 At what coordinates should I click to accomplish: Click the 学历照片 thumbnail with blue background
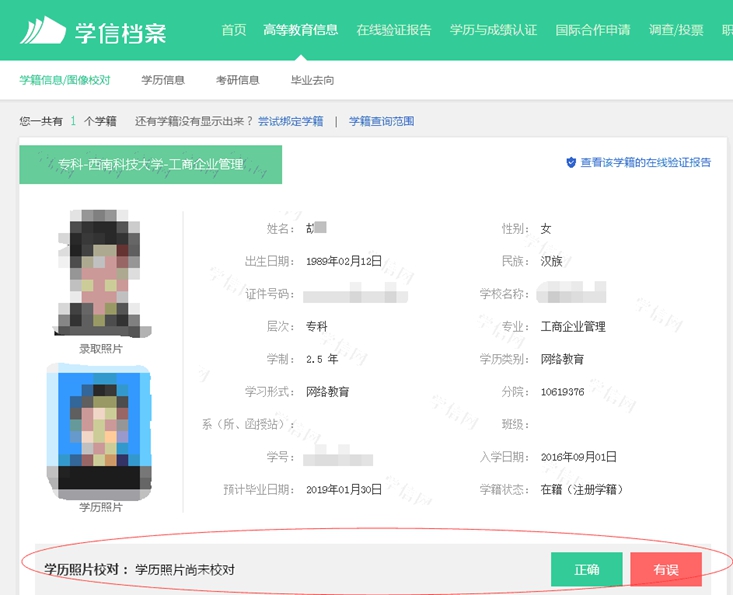(99, 432)
